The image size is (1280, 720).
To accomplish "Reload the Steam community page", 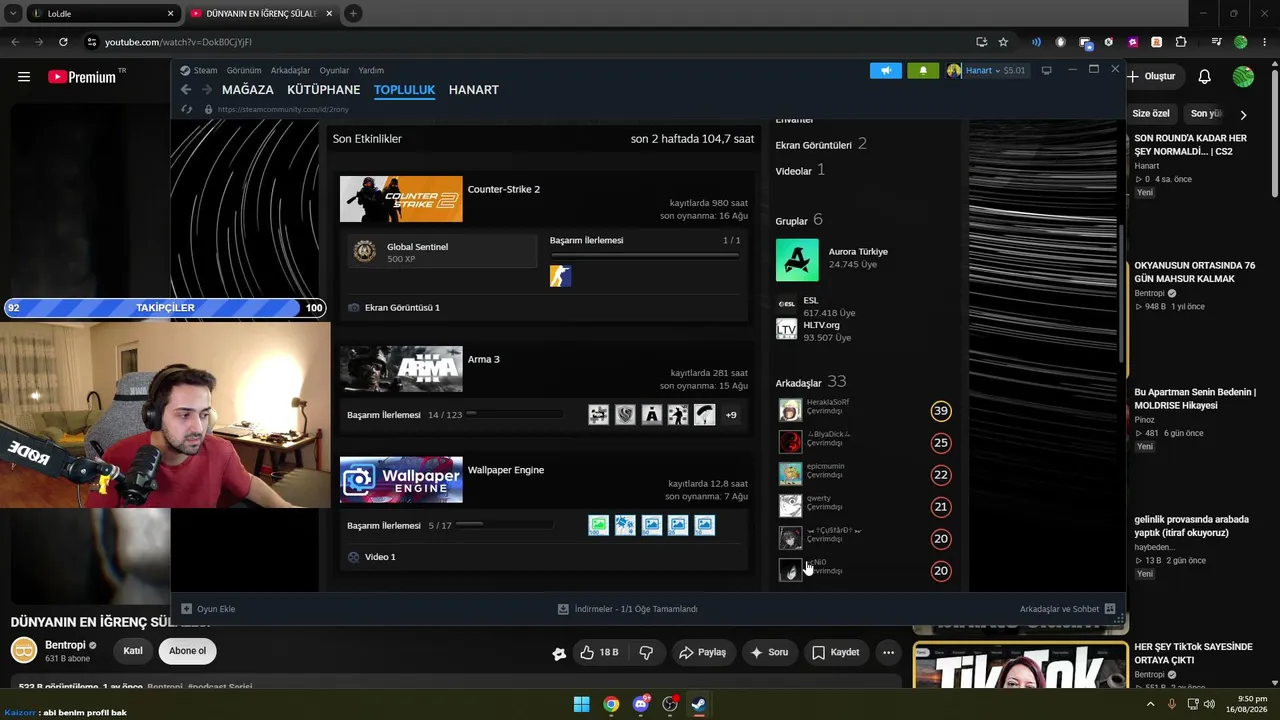I will [x=187, y=109].
